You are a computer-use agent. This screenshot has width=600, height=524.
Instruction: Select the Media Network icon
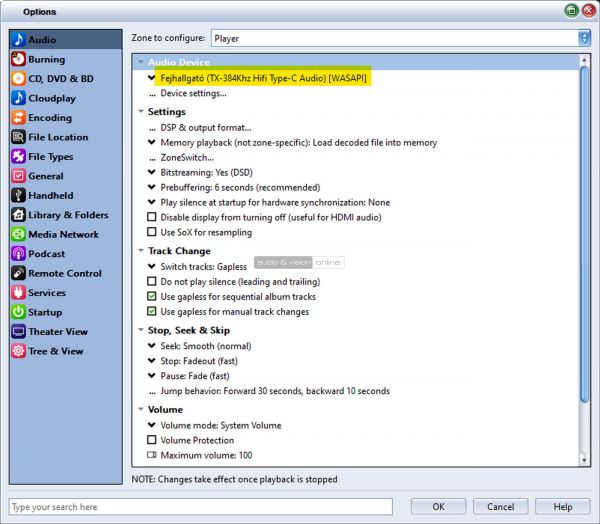[x=19, y=234]
